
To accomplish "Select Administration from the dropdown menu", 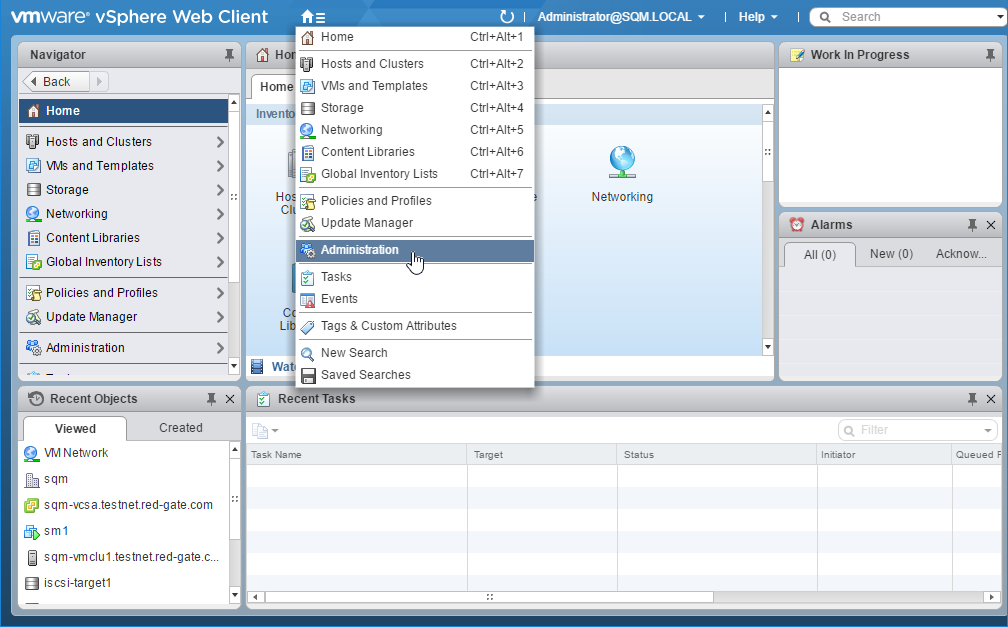I will click(360, 250).
